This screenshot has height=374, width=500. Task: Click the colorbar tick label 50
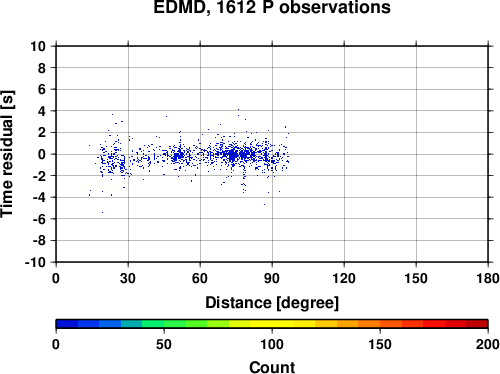164,344
